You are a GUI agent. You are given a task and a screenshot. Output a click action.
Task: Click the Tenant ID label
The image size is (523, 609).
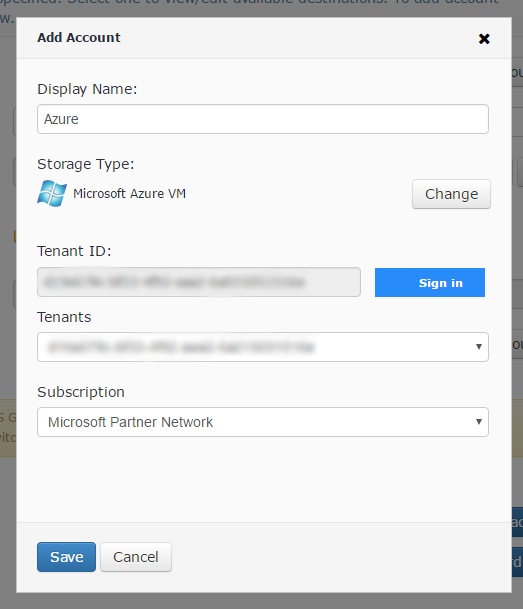coord(74,251)
